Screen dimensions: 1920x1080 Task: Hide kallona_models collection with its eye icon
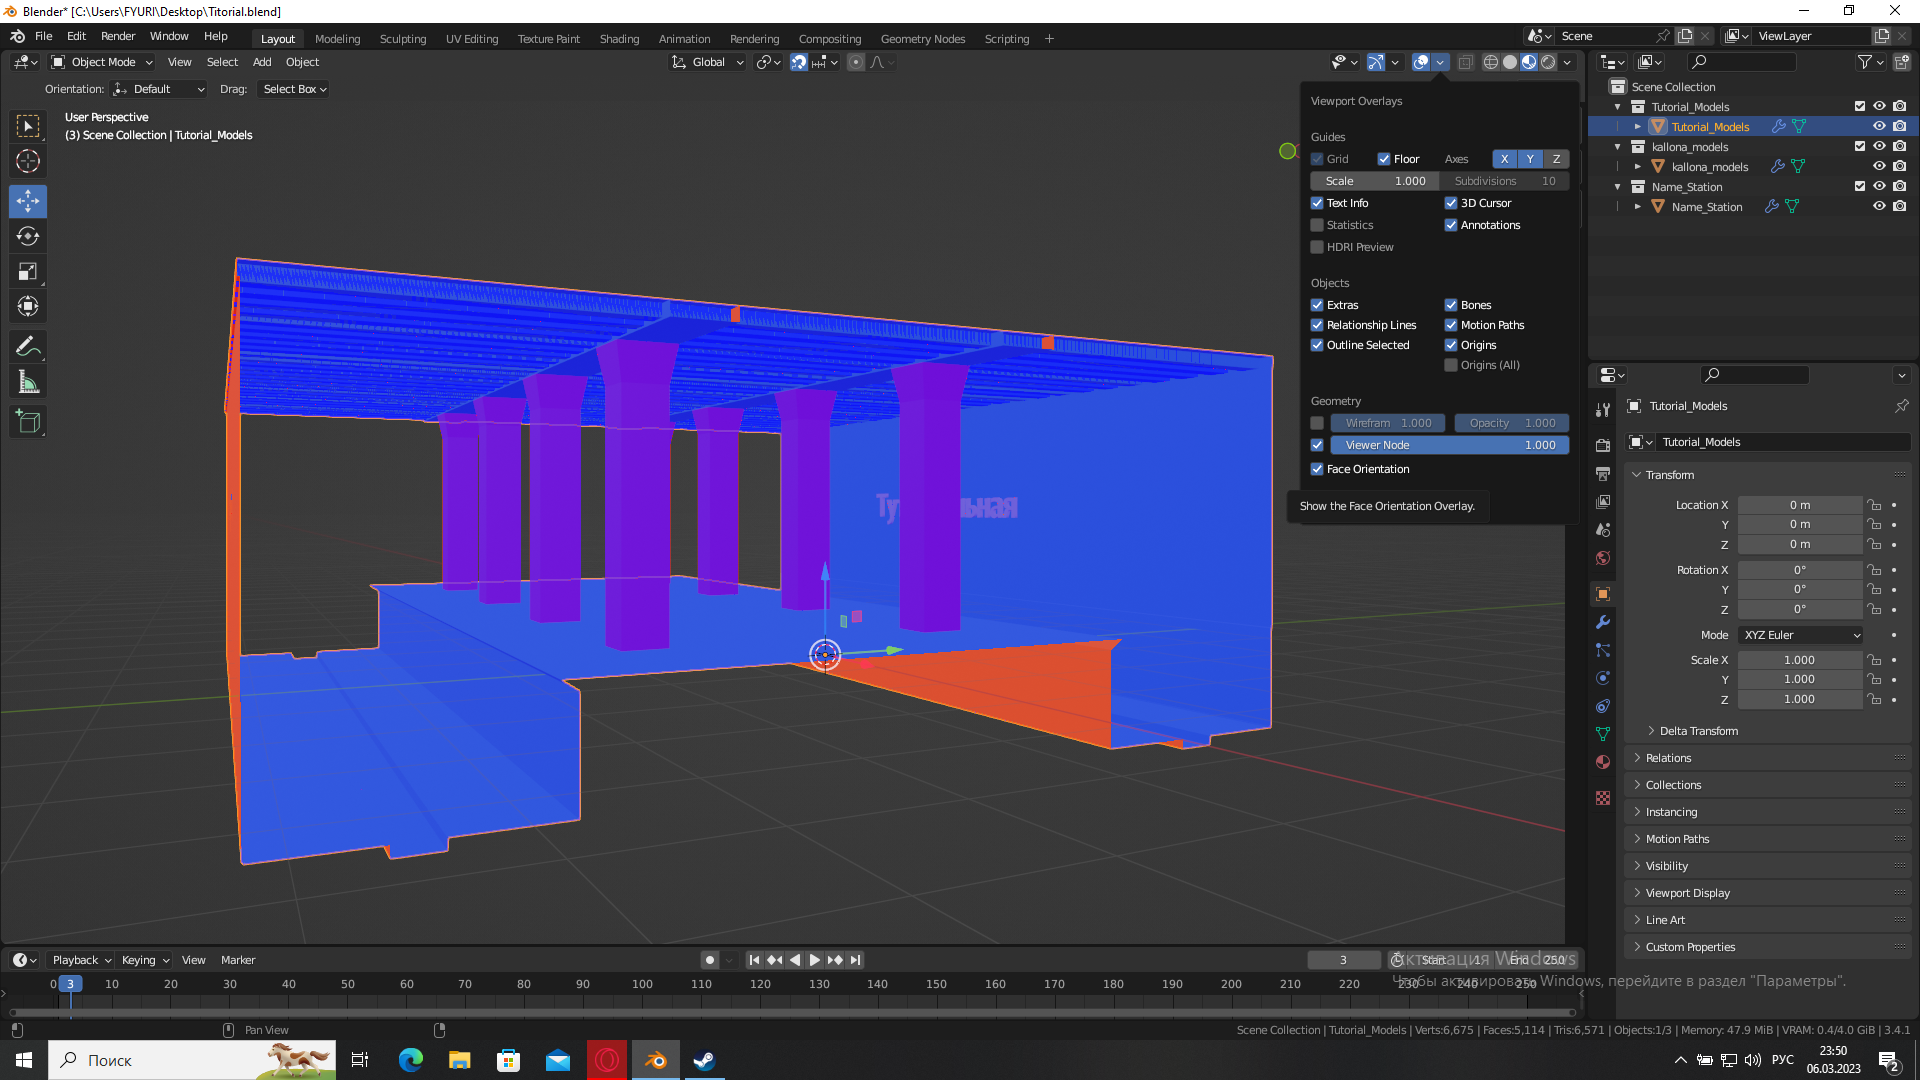point(1879,147)
